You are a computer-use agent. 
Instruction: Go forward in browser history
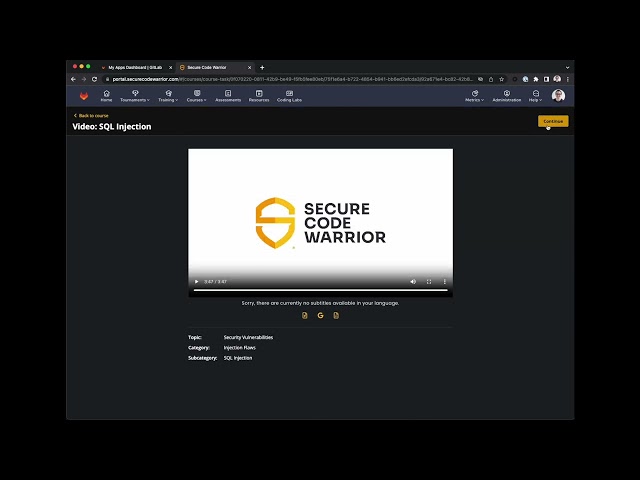[x=84, y=79]
